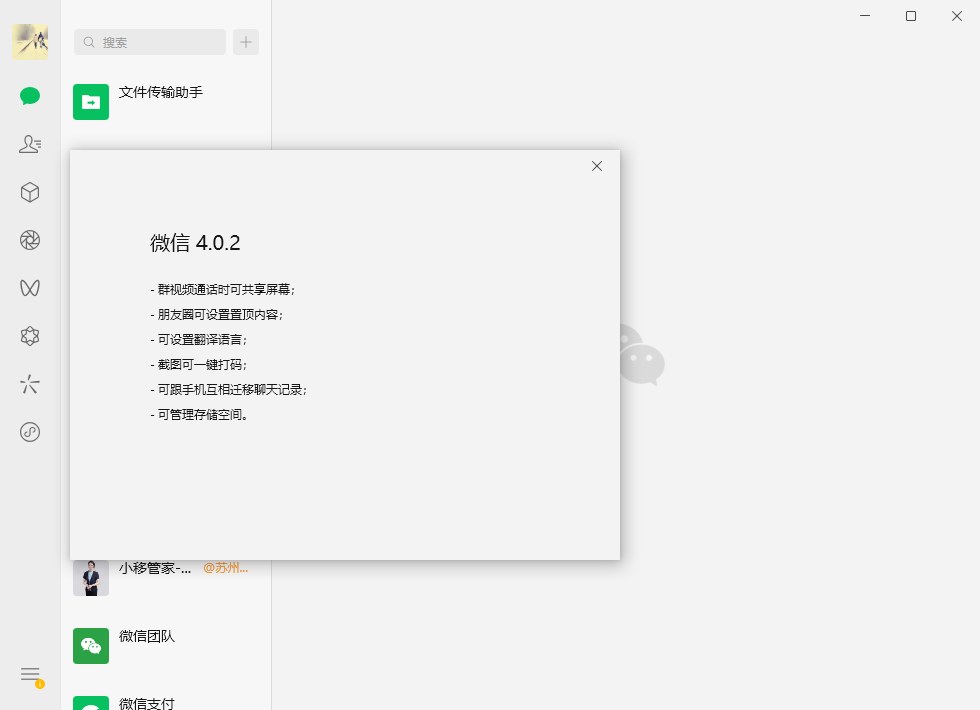The width and height of the screenshot is (980, 710).
Task: Open the hamburger settings menu icon
Action: tap(30, 674)
